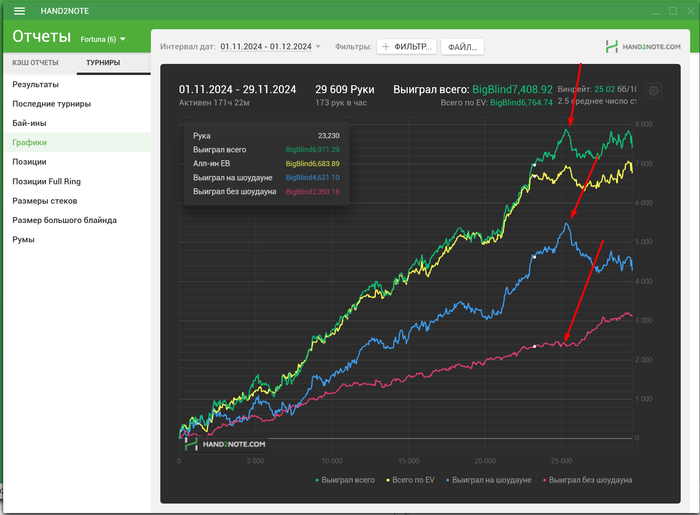This screenshot has width=700, height=515.
Task: Click tooltip value BigBlind2,350.18
Action: 312,191
